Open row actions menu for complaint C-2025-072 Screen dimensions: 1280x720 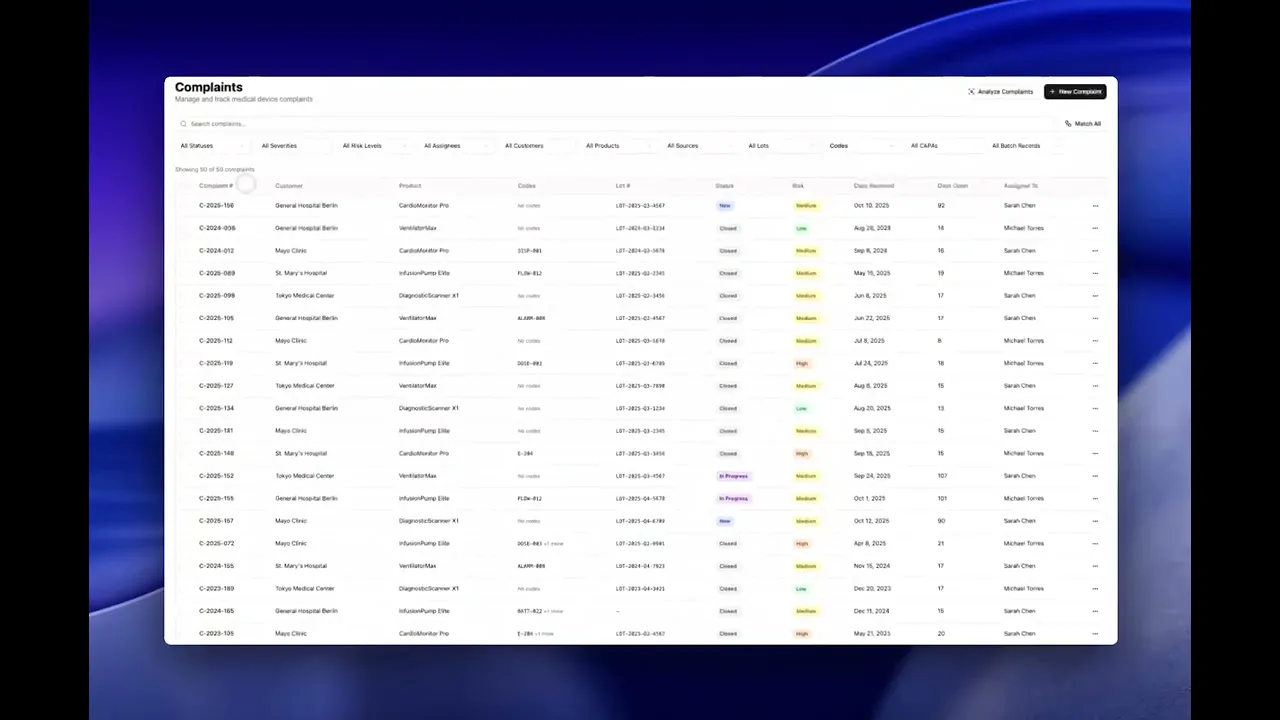tap(1095, 543)
